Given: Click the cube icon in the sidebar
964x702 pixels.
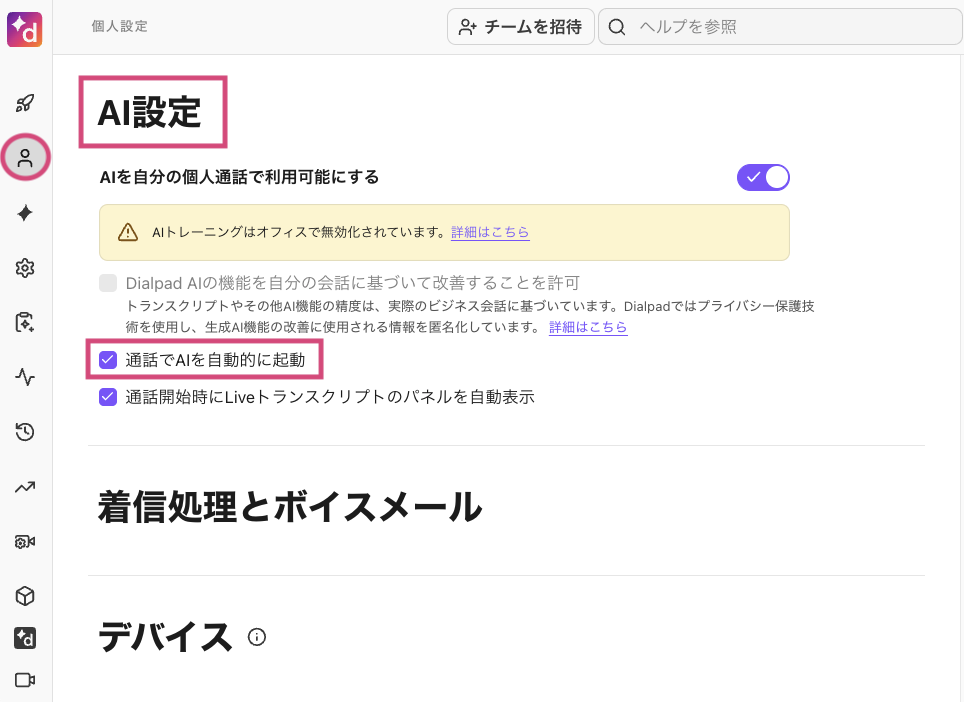Looking at the screenshot, I should point(26,596).
